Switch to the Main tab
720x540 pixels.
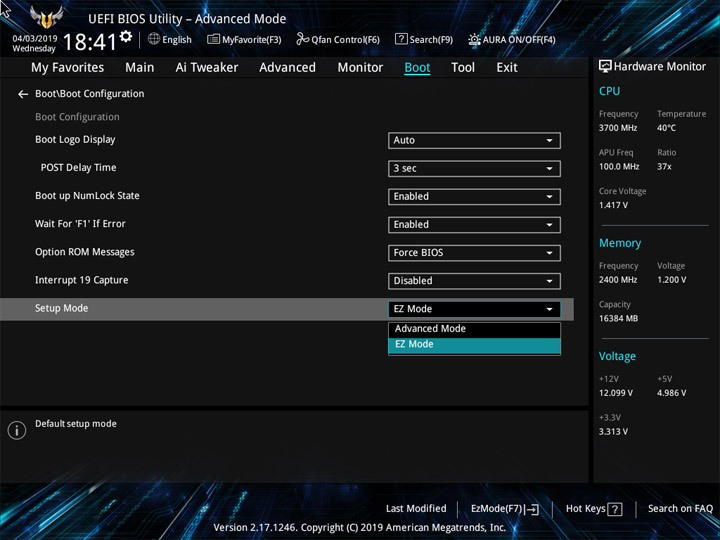click(x=140, y=68)
